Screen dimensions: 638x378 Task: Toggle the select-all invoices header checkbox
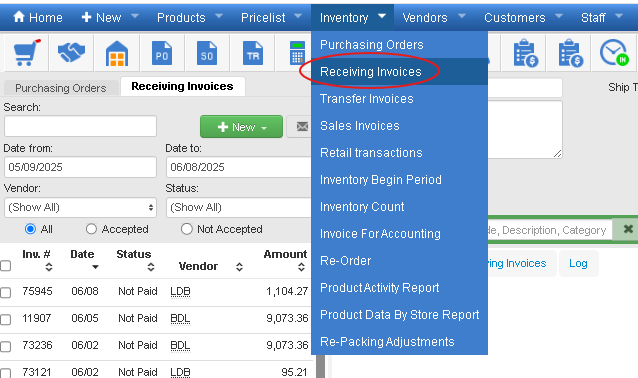(x=5, y=266)
